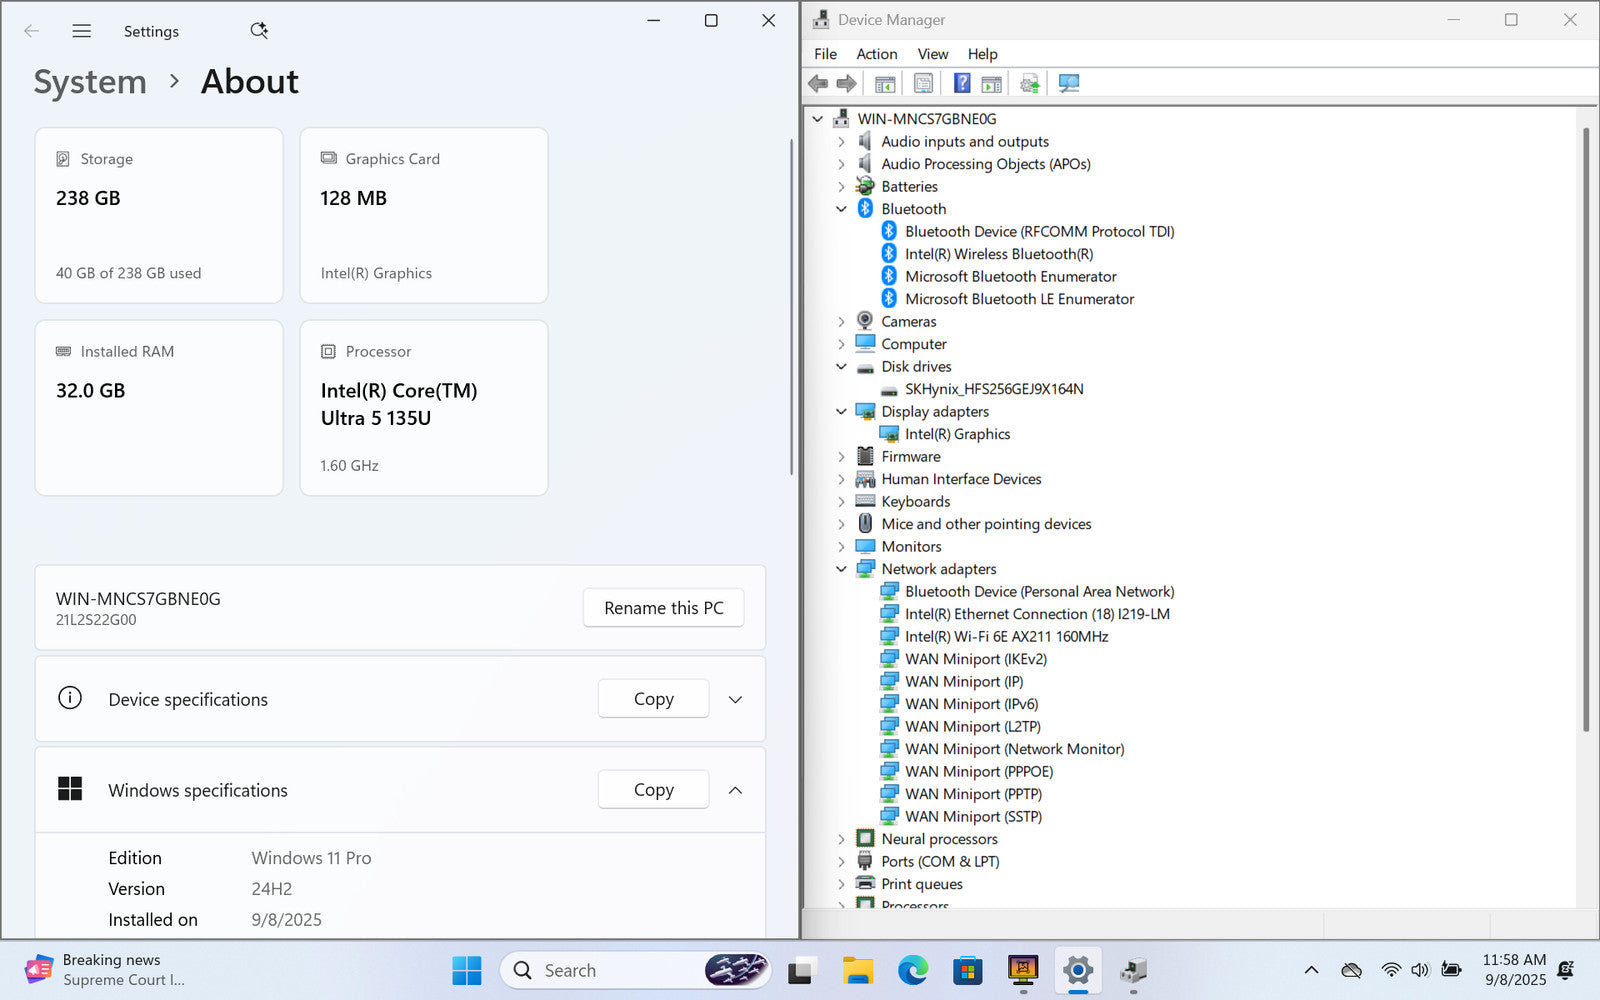The width and height of the screenshot is (1600, 1000).
Task: Click the Device Manager vertical scrollbar
Action: 1586,430
